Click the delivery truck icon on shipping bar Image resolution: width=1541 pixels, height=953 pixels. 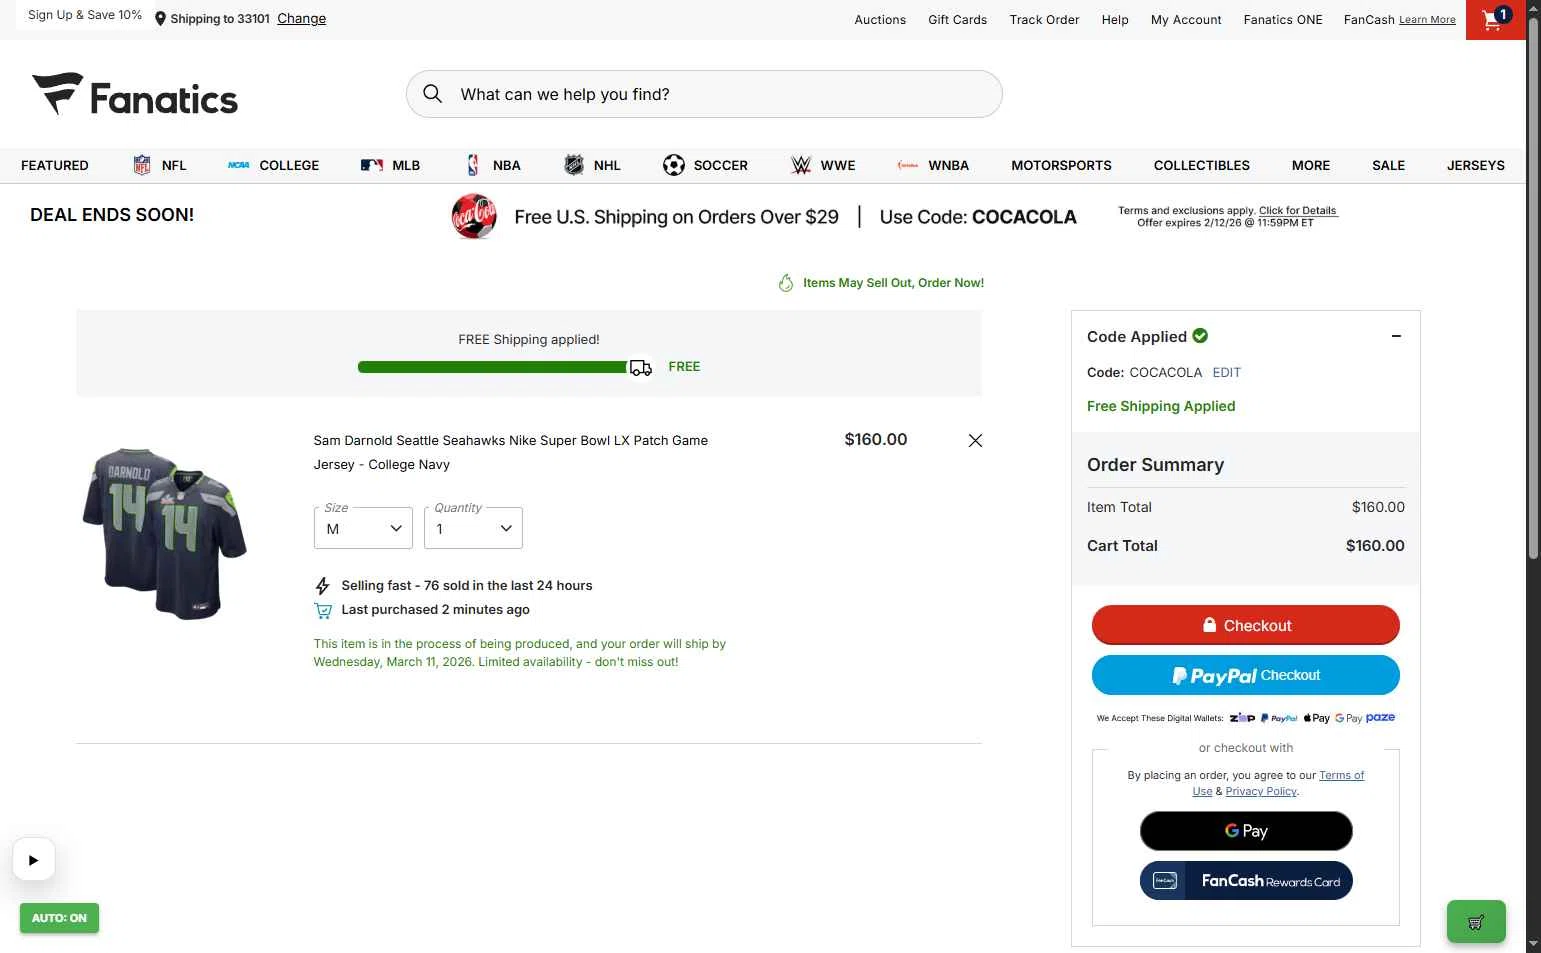(x=640, y=368)
